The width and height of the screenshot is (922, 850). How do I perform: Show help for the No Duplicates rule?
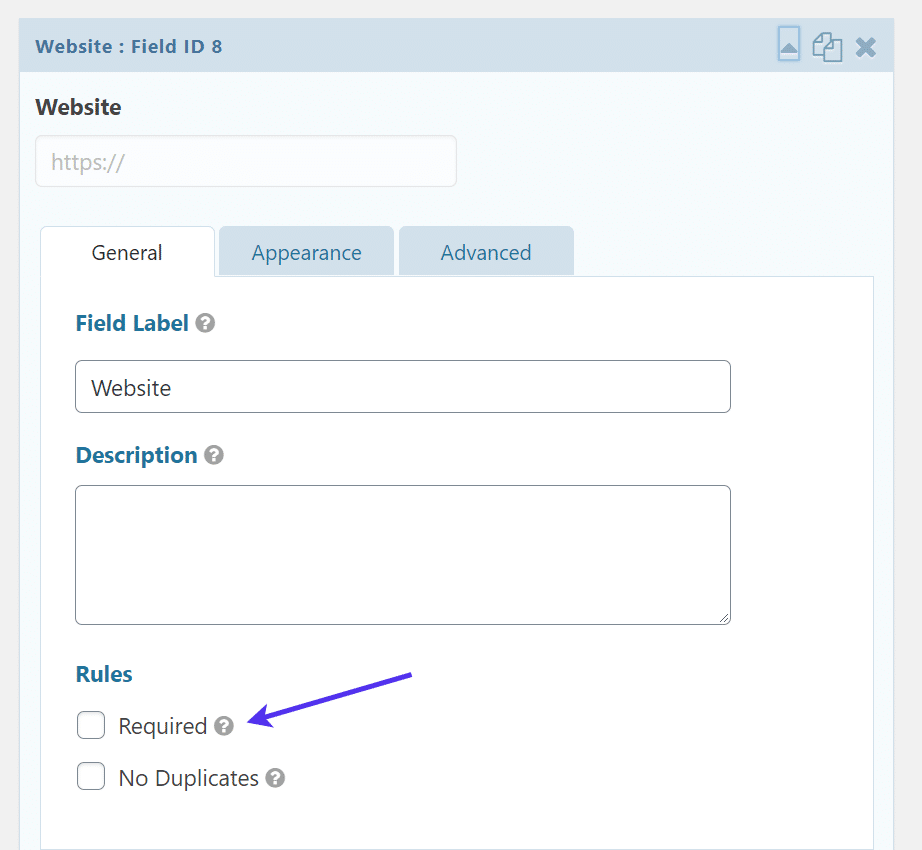(x=275, y=778)
